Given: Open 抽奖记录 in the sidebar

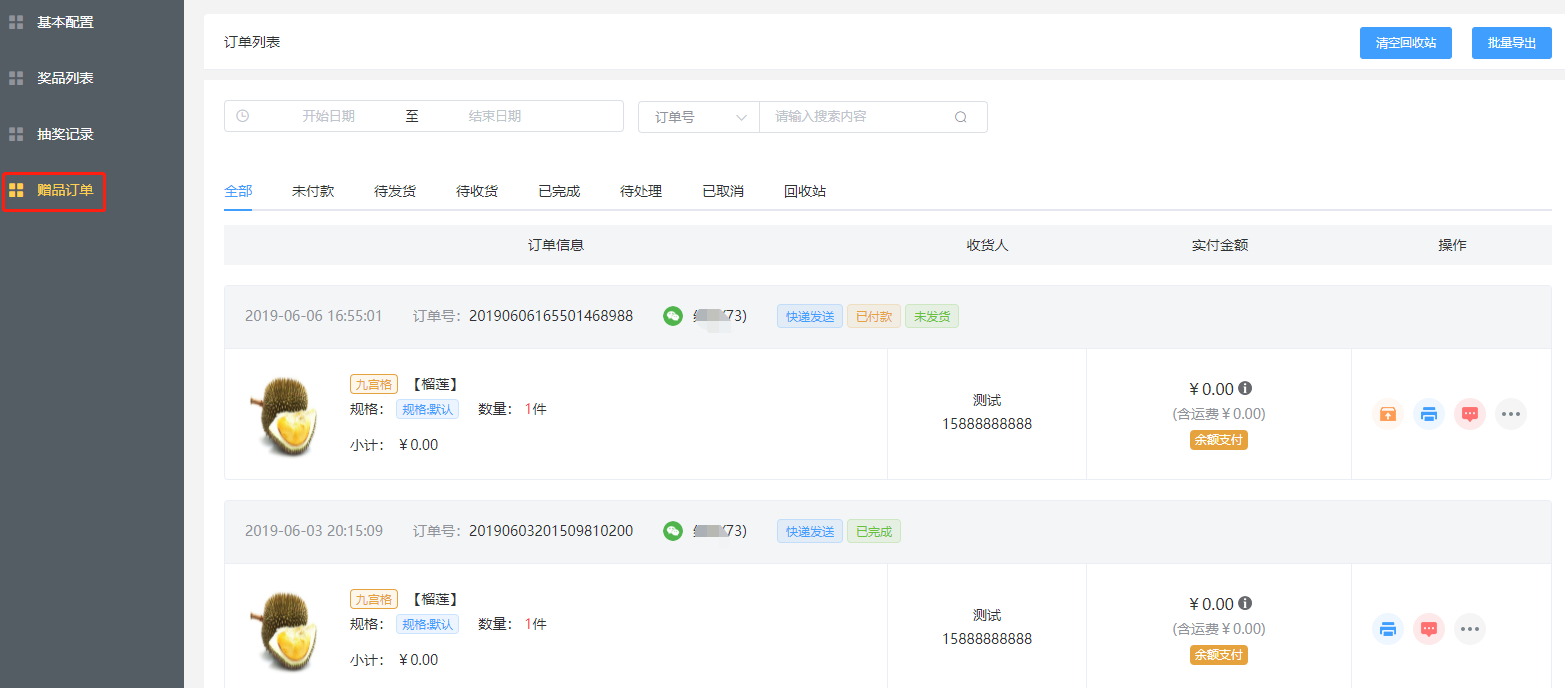Looking at the screenshot, I should pyautogui.click(x=65, y=134).
